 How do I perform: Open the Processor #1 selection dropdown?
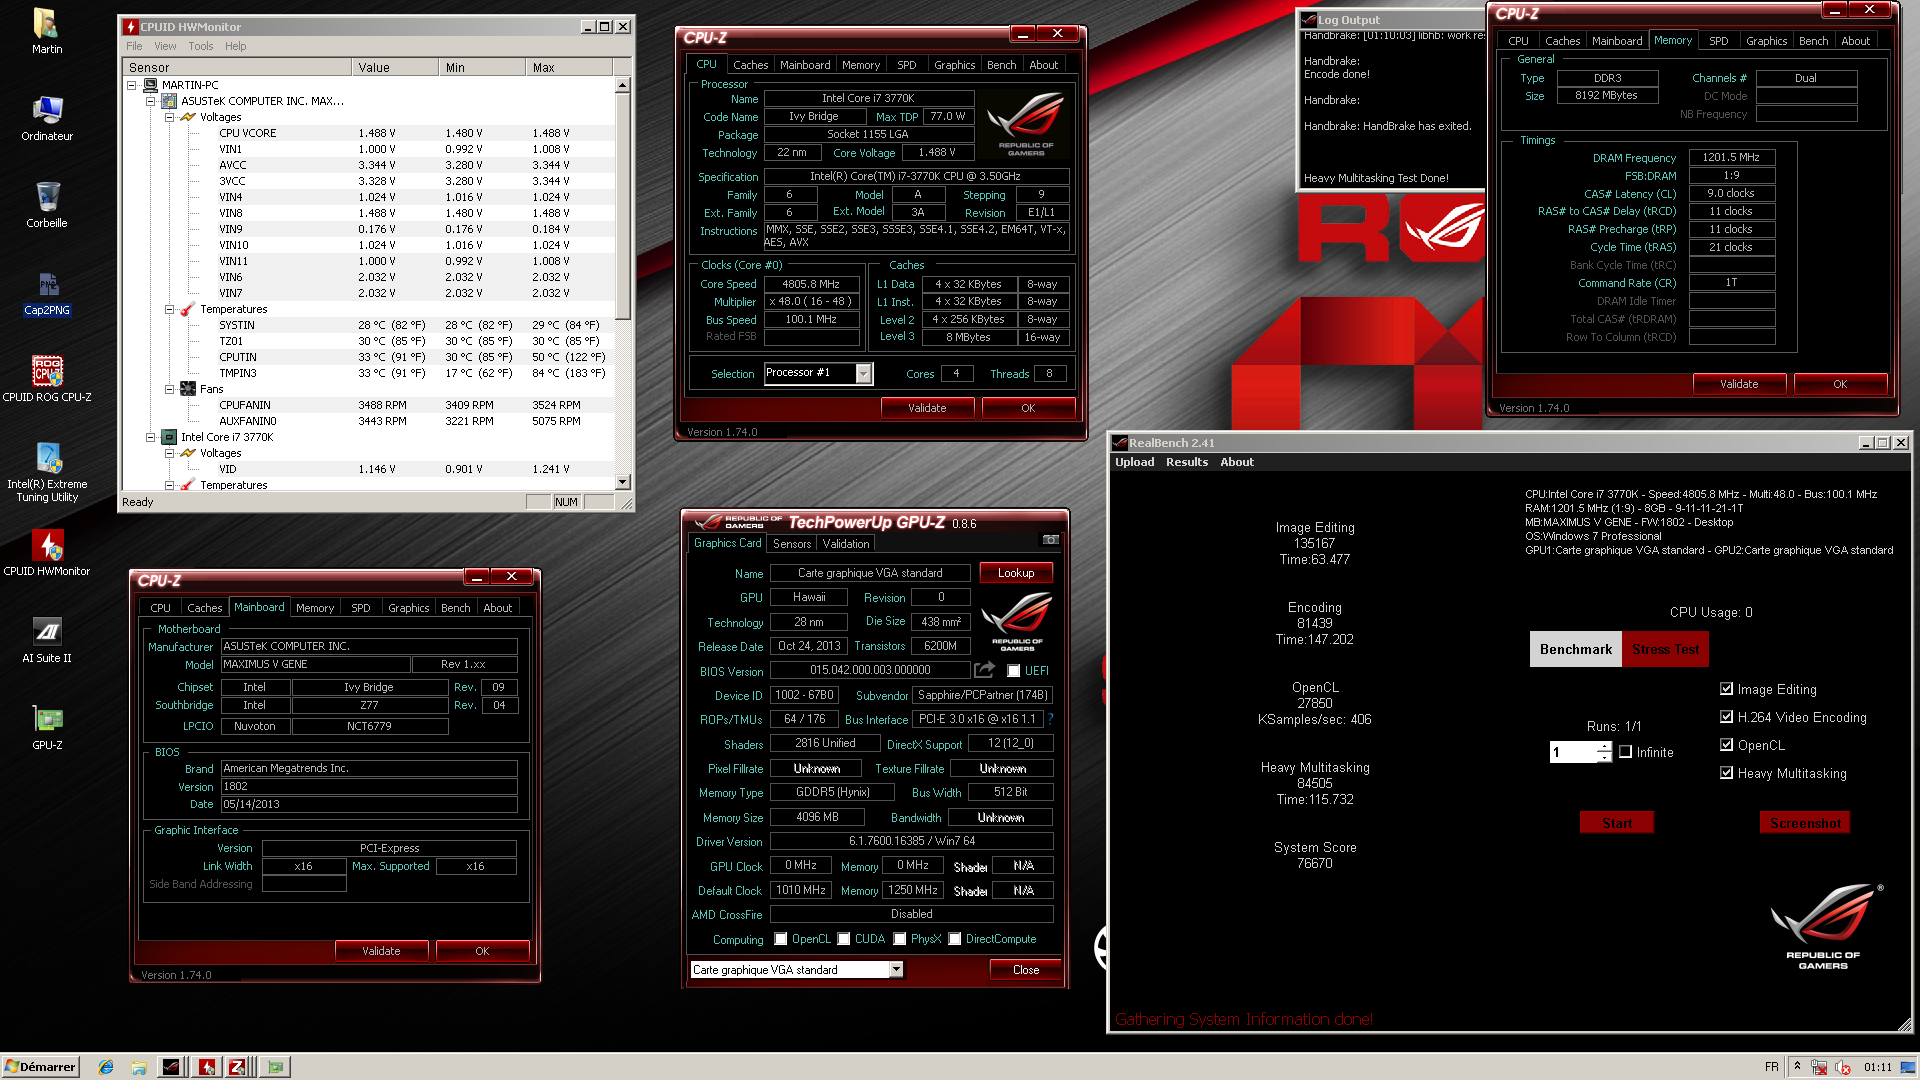tap(864, 373)
